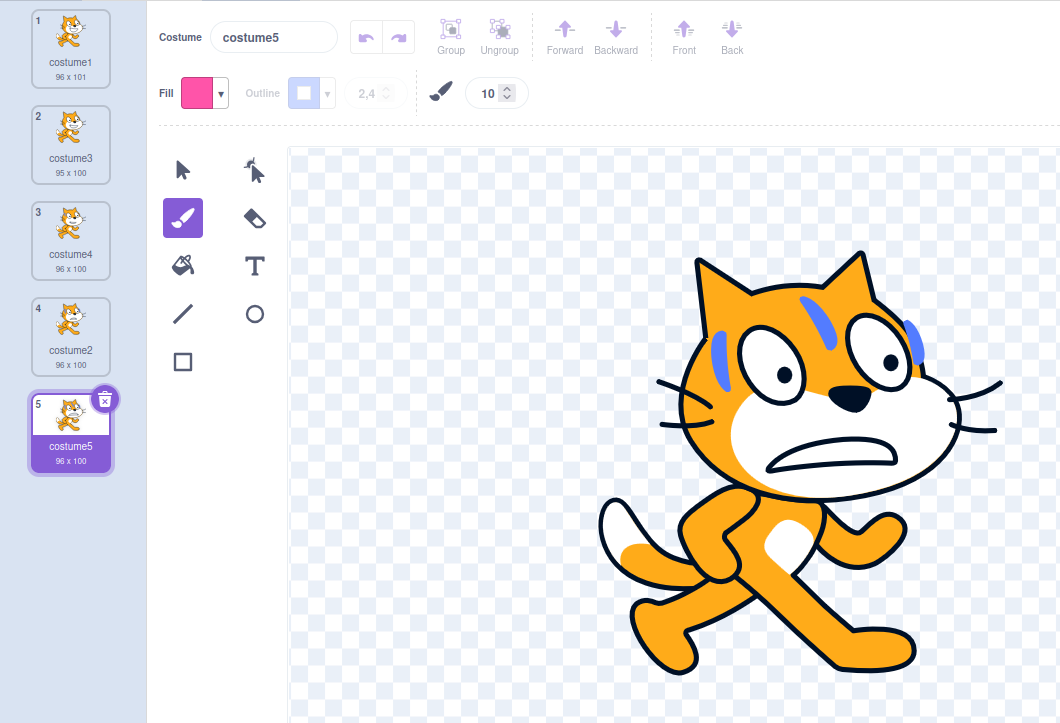Viewport: 1060px width, 723px height.
Task: Open the Outline color dropdown
Action: click(327, 93)
